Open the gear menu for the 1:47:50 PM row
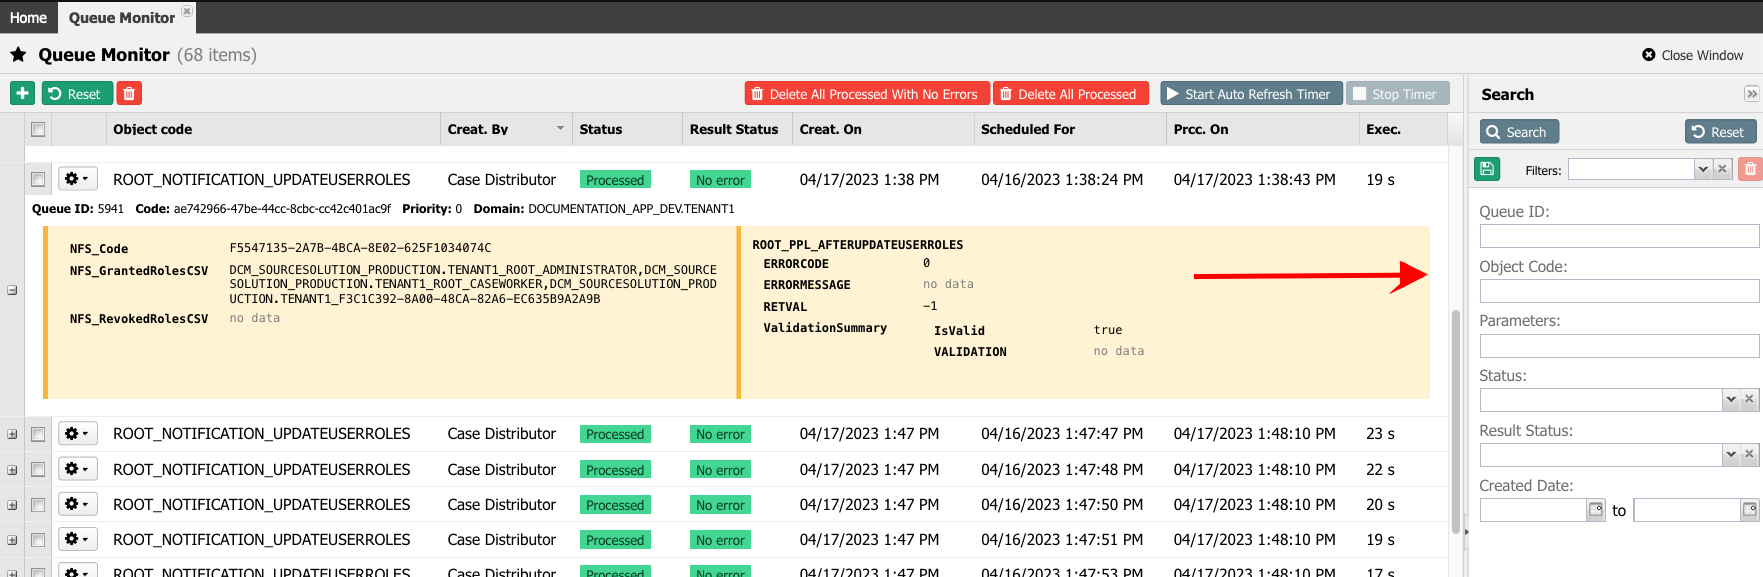Viewport: 1763px width, 577px height. 77,504
